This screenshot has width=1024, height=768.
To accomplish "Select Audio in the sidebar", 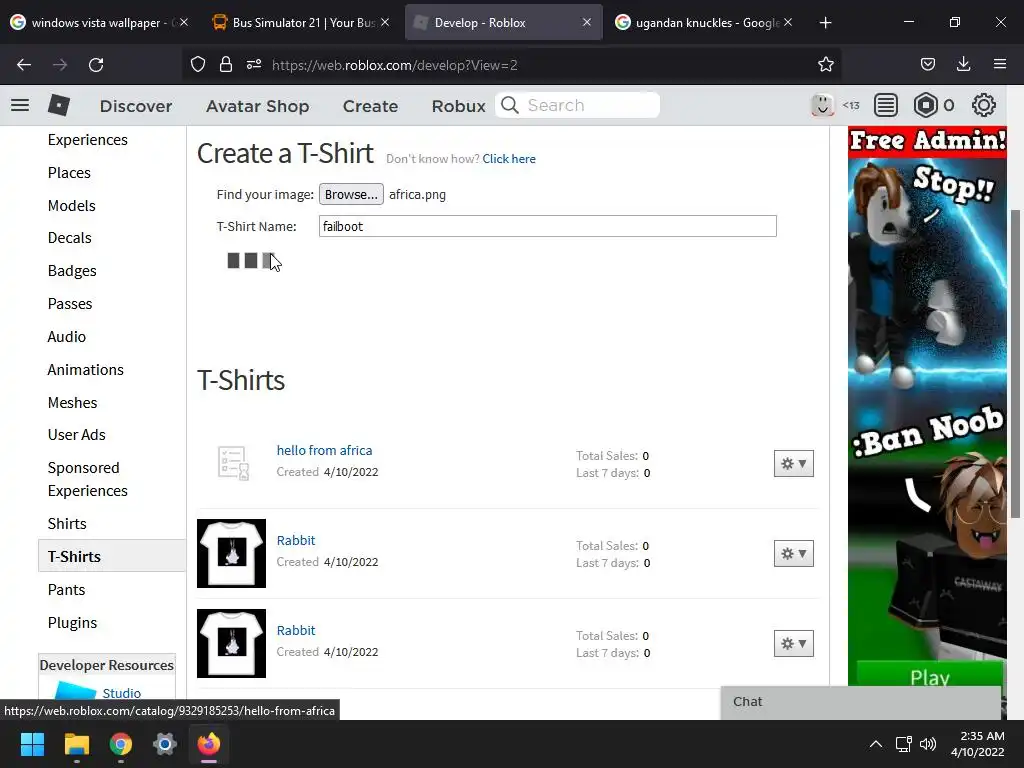I will tap(67, 336).
